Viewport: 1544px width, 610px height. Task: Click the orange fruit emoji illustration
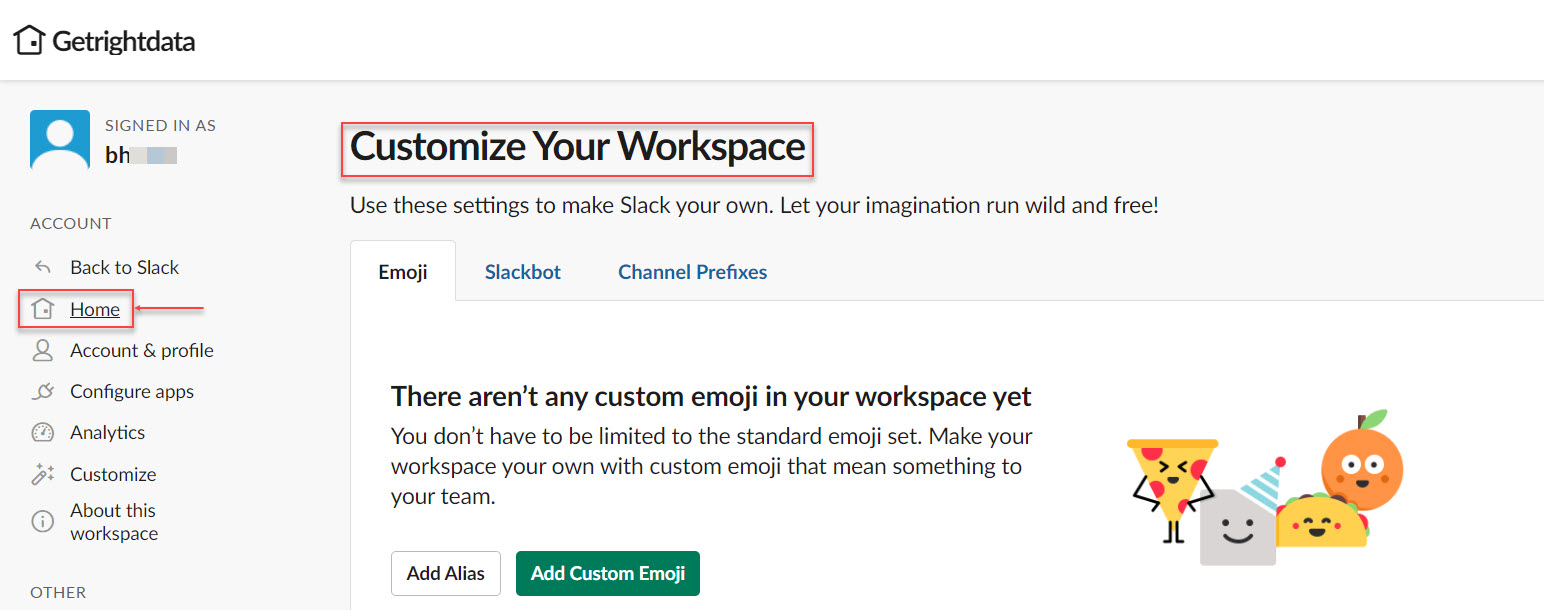pos(1361,460)
